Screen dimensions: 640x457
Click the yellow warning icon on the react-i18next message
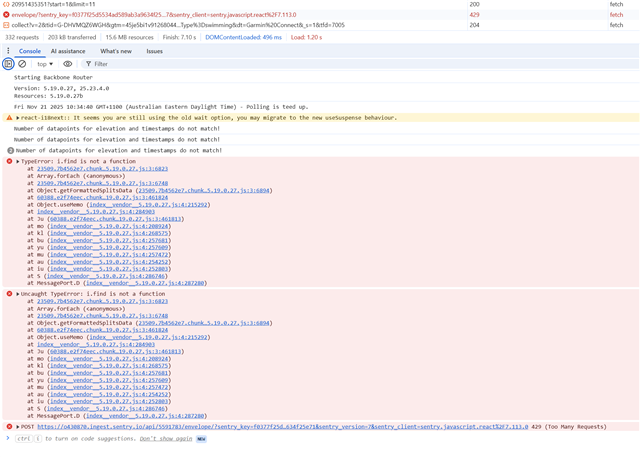point(10,117)
